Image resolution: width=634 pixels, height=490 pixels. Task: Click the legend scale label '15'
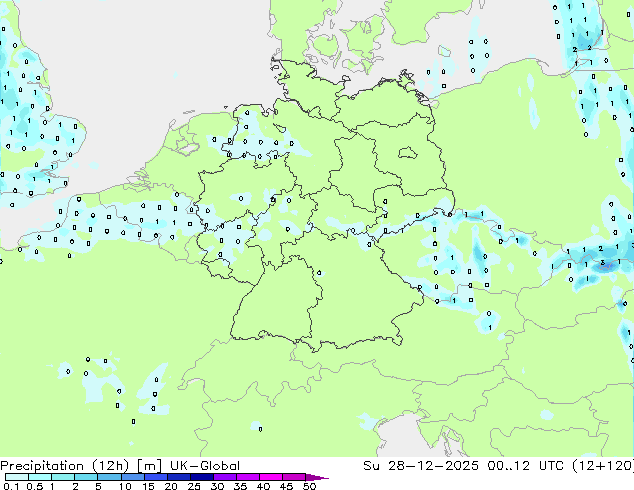coord(148,486)
